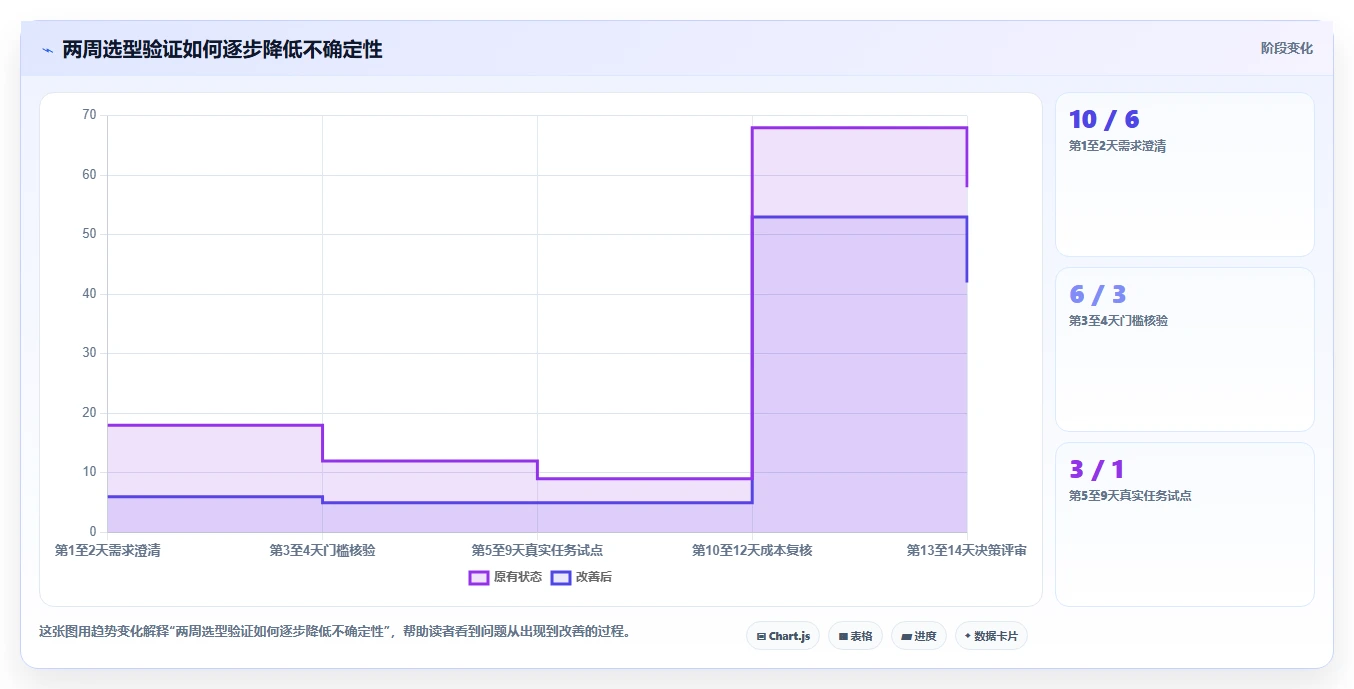Screen dimensions: 1354x689
Task: Click the 数据卡片 sparkle icon
Action: point(968,636)
